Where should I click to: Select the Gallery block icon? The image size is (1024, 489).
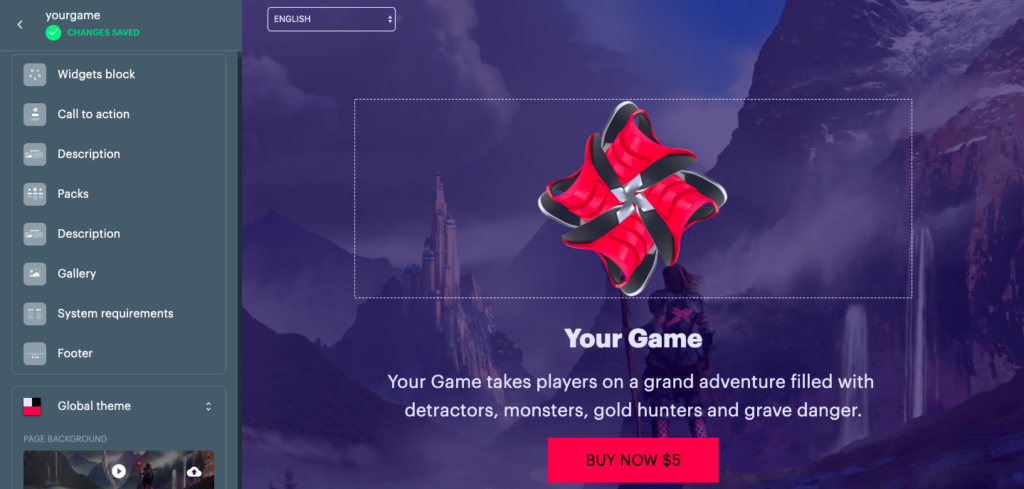pyautogui.click(x=35, y=274)
